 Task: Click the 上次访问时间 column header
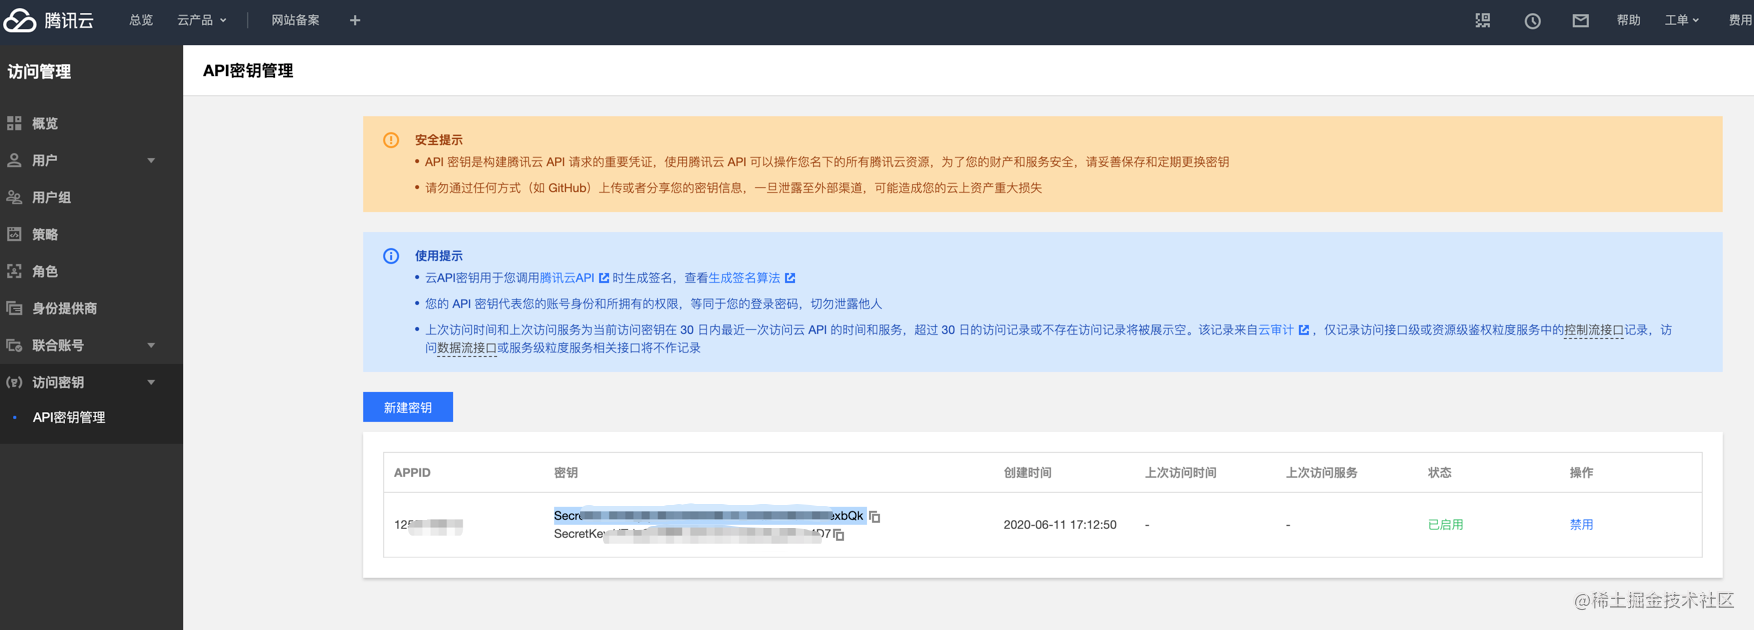(1180, 472)
